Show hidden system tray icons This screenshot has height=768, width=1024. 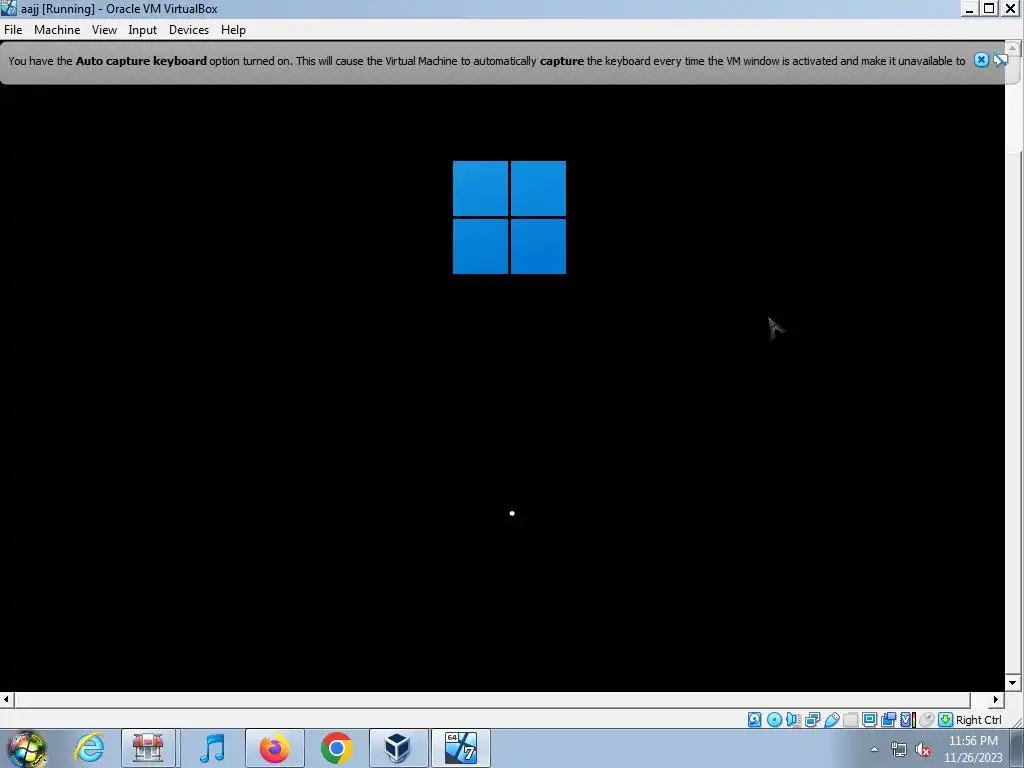(x=874, y=749)
